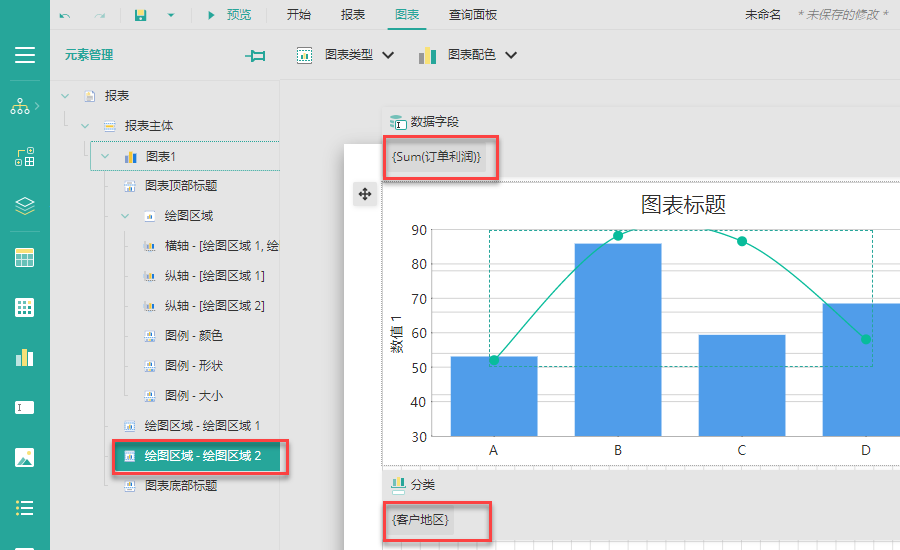Collapse the 绘图区域 tree node

125,216
